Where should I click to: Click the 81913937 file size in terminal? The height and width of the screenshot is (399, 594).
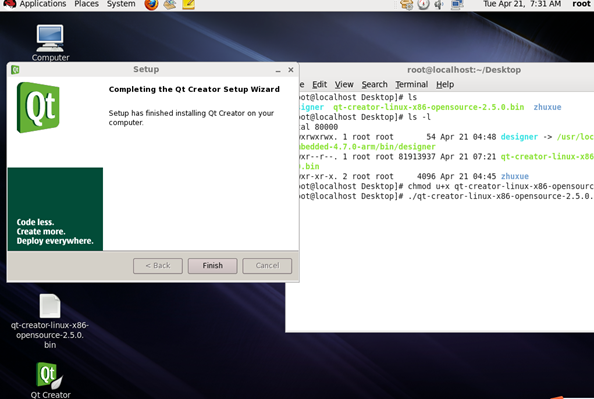click(x=417, y=156)
